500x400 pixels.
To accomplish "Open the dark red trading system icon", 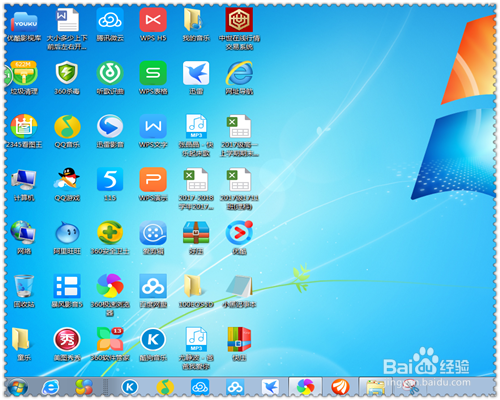I will [x=239, y=21].
